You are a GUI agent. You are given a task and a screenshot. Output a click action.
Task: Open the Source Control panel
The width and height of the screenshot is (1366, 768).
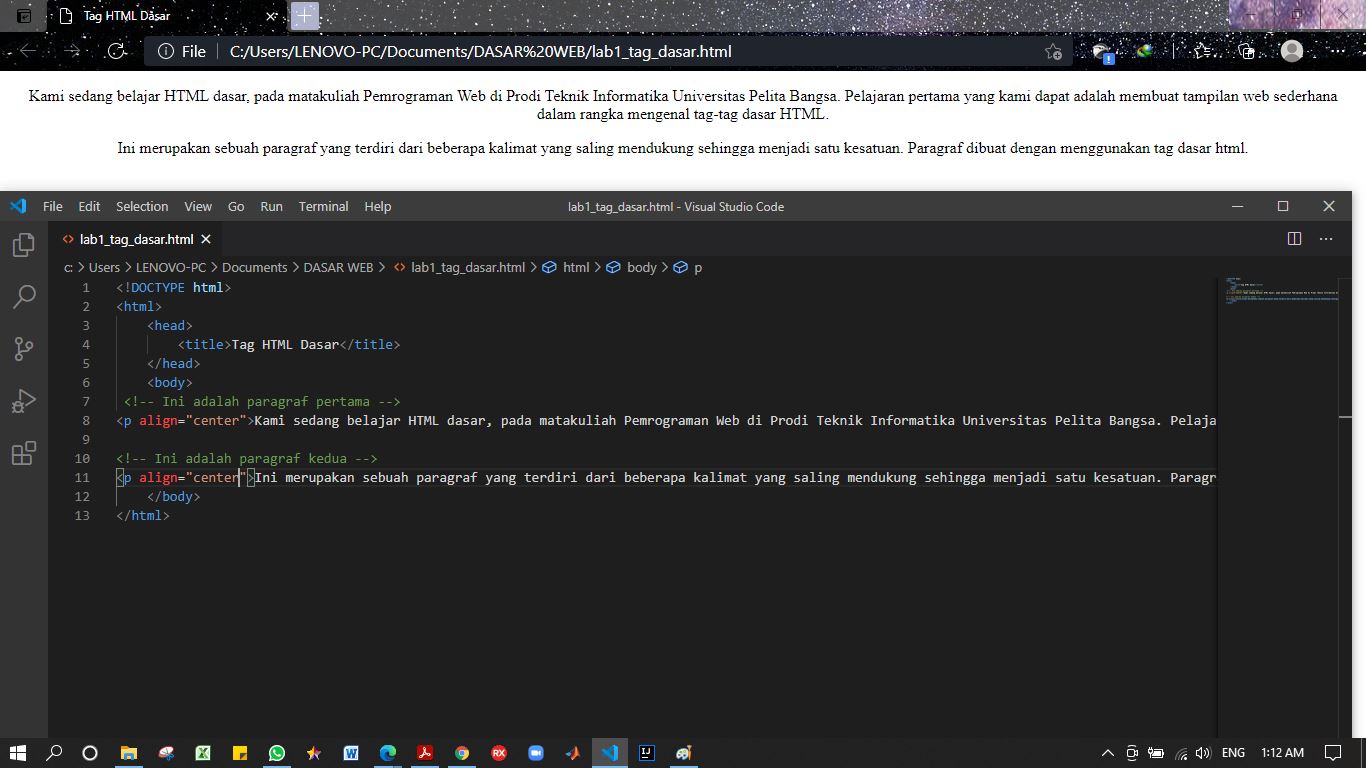tap(24, 348)
